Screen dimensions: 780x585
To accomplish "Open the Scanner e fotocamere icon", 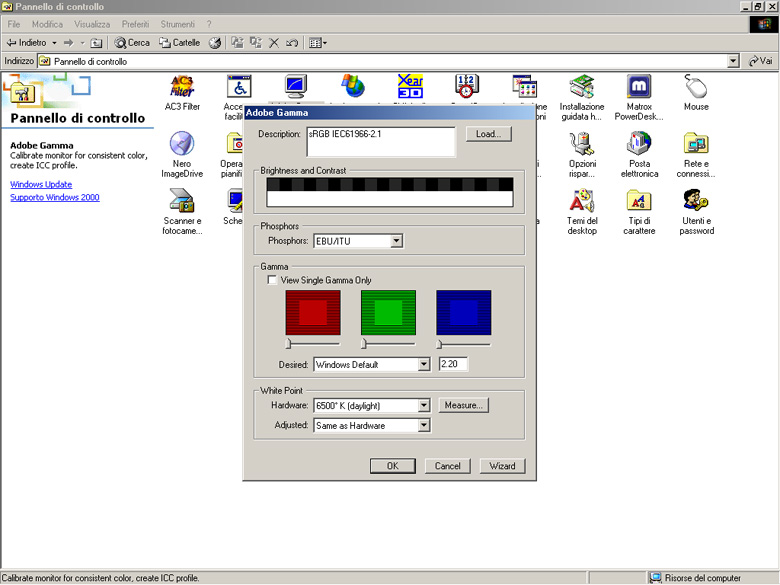I will pos(182,211).
